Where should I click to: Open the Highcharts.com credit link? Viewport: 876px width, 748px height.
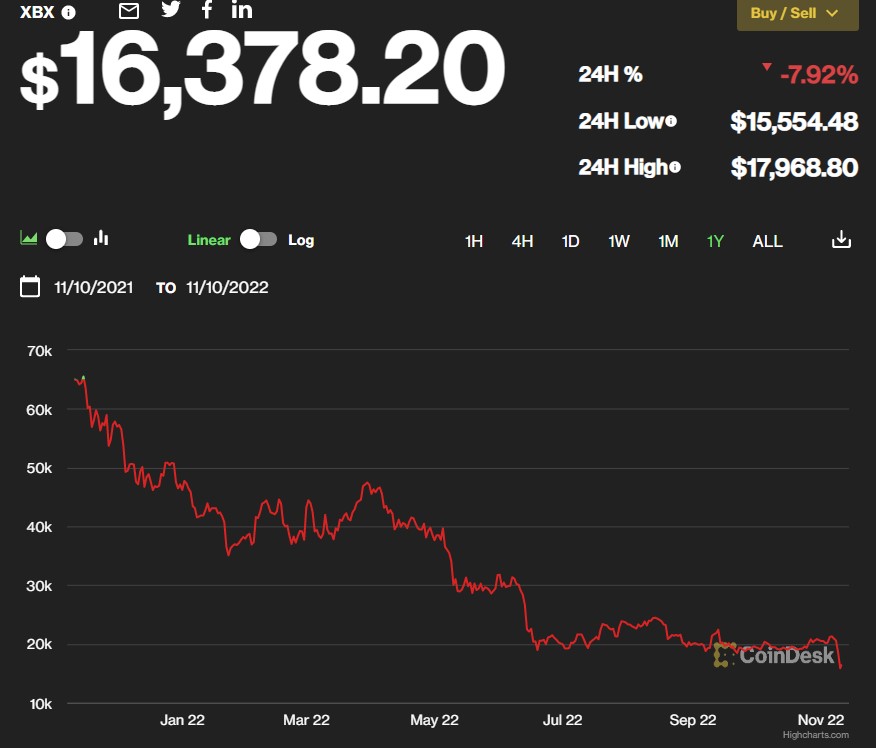(x=813, y=735)
